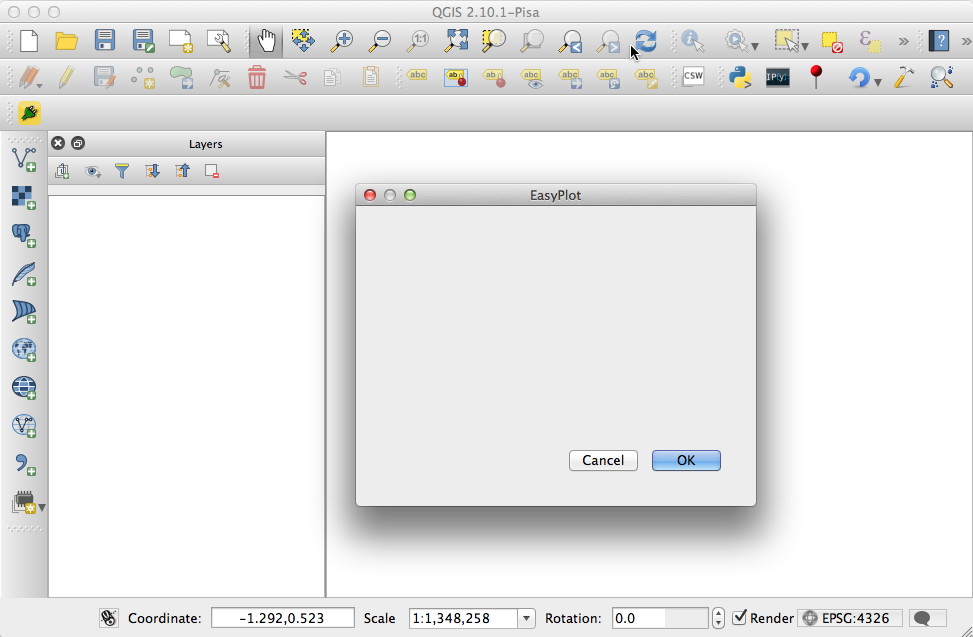Click the Refresh map icon
This screenshot has height=637, width=973.
645,41
